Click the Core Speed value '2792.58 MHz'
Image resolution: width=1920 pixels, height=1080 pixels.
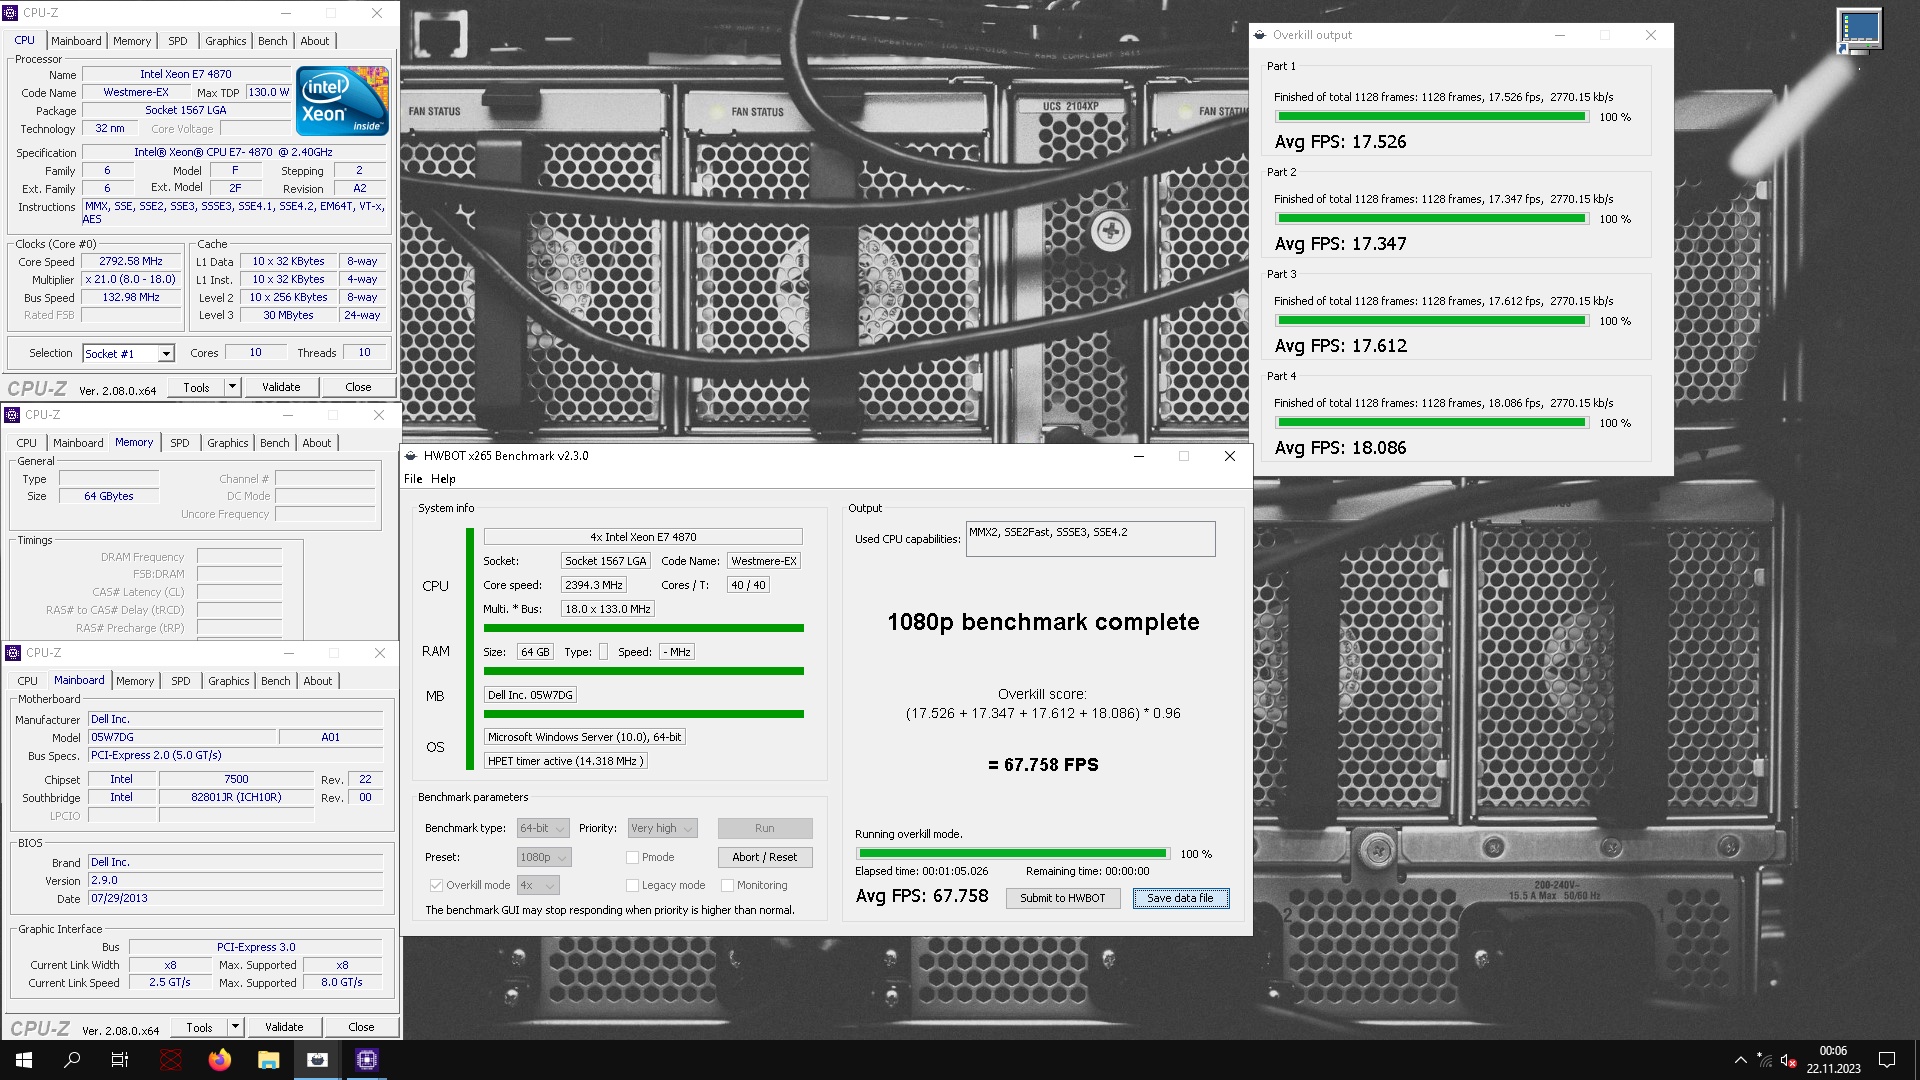(x=131, y=261)
